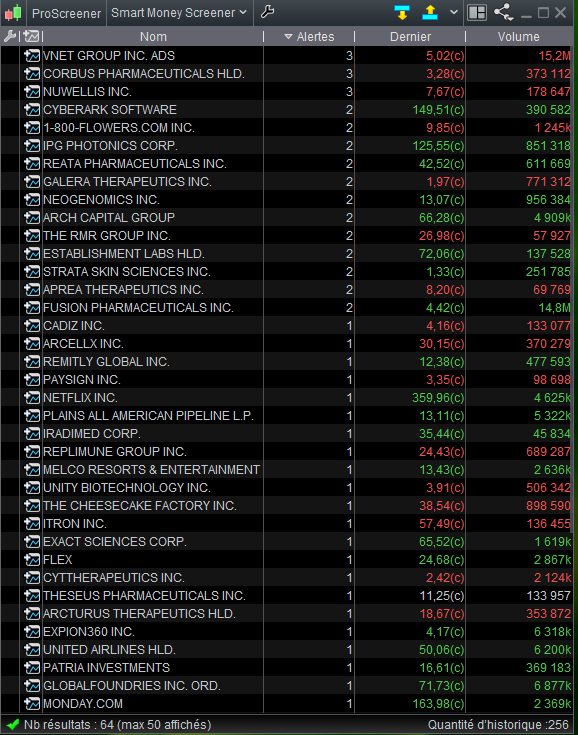Image resolution: width=578 pixels, height=735 pixels.
Task: Select the EXPION360 INC. row name
Action: (x=89, y=632)
